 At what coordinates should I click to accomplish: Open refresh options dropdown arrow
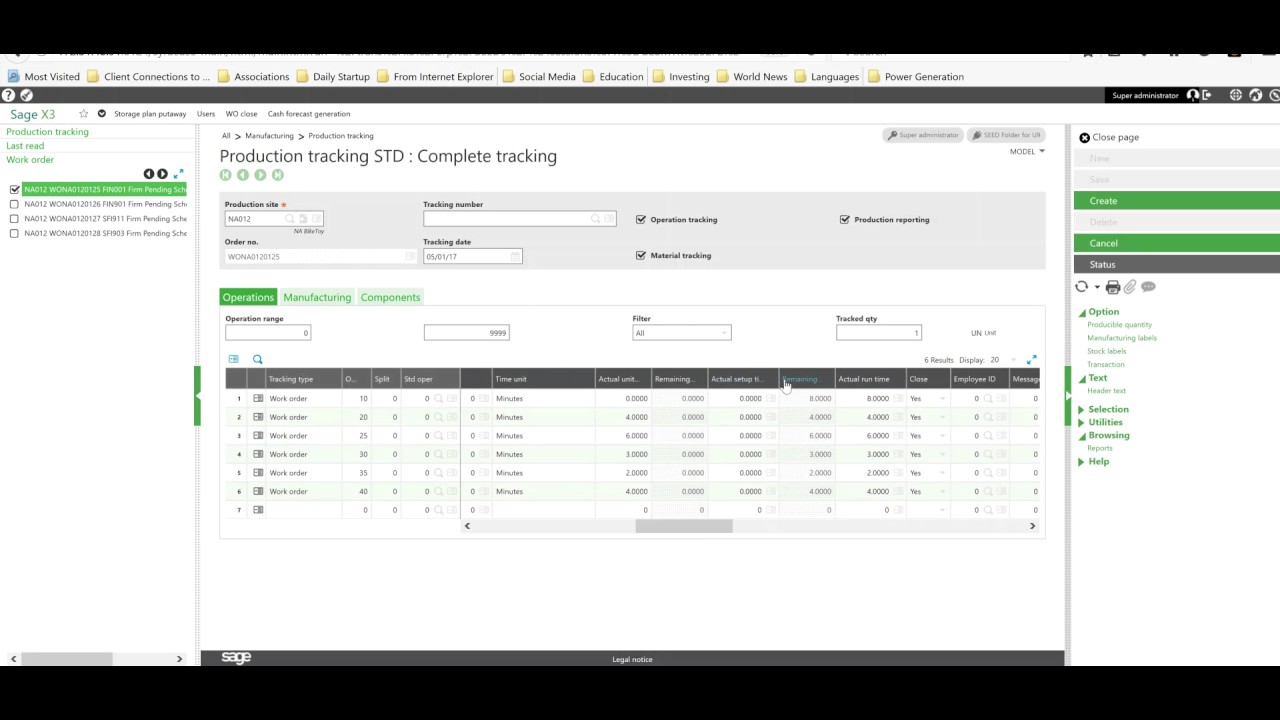pos(1097,287)
